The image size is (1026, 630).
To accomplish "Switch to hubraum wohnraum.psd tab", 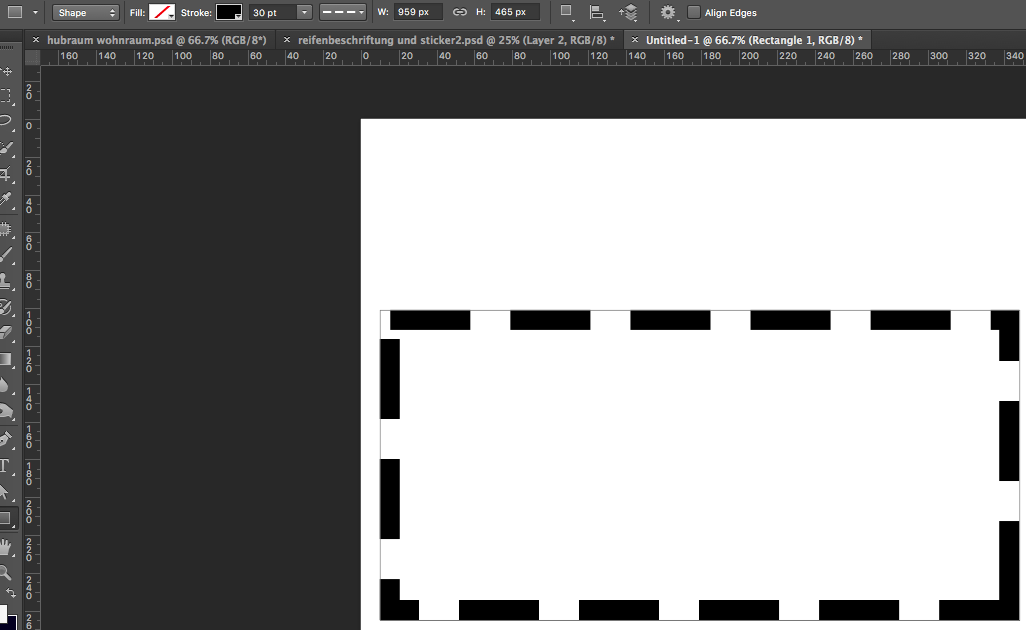I will (157, 40).
